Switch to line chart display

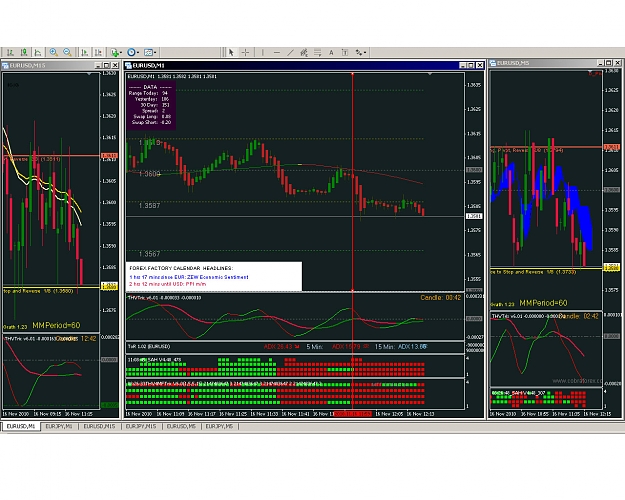click(x=37, y=52)
